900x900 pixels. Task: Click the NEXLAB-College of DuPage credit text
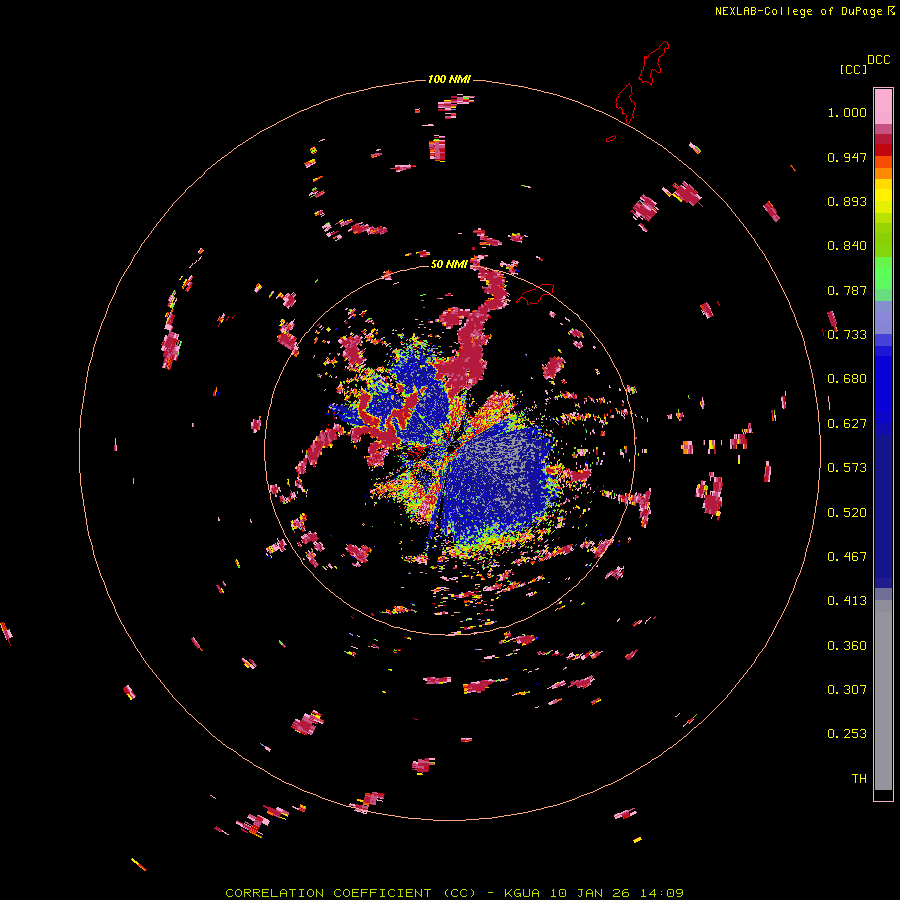coord(798,11)
